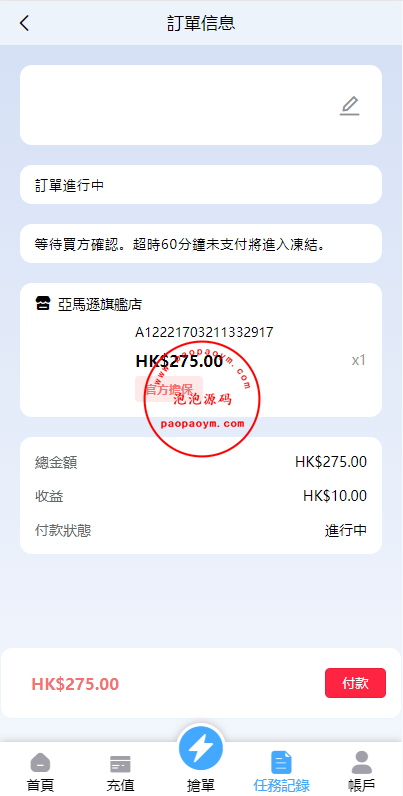This screenshot has height=796, width=403.
Task: Click order number A12221703211332917
Action: [204, 333]
